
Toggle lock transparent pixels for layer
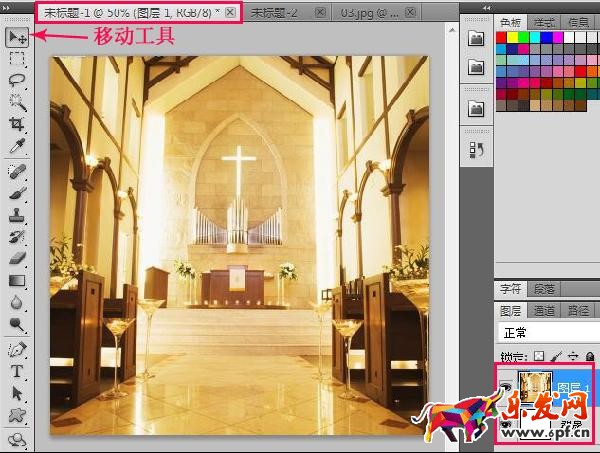540,355
